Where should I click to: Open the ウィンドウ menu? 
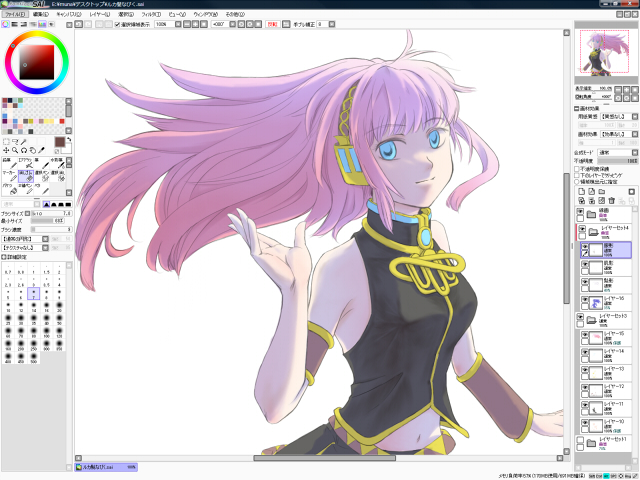point(205,14)
